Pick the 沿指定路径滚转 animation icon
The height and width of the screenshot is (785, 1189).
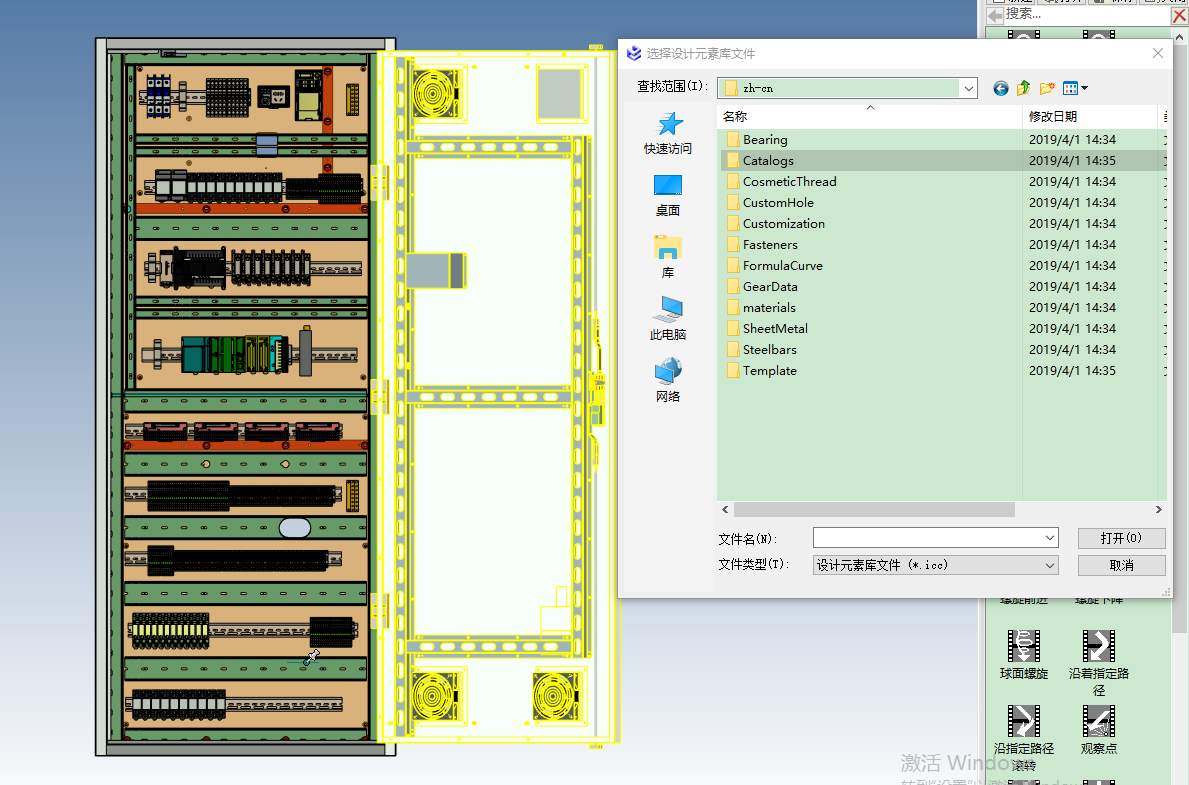click(1023, 720)
